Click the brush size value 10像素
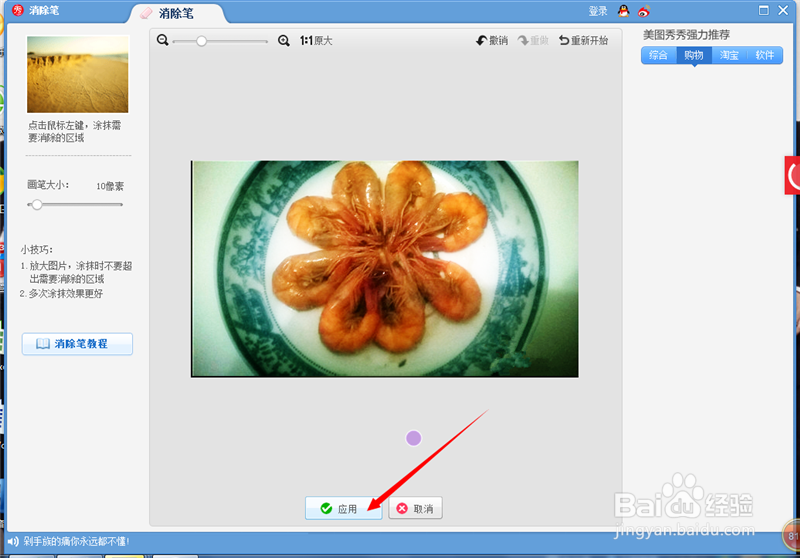This screenshot has height=558, width=800. click(110, 186)
